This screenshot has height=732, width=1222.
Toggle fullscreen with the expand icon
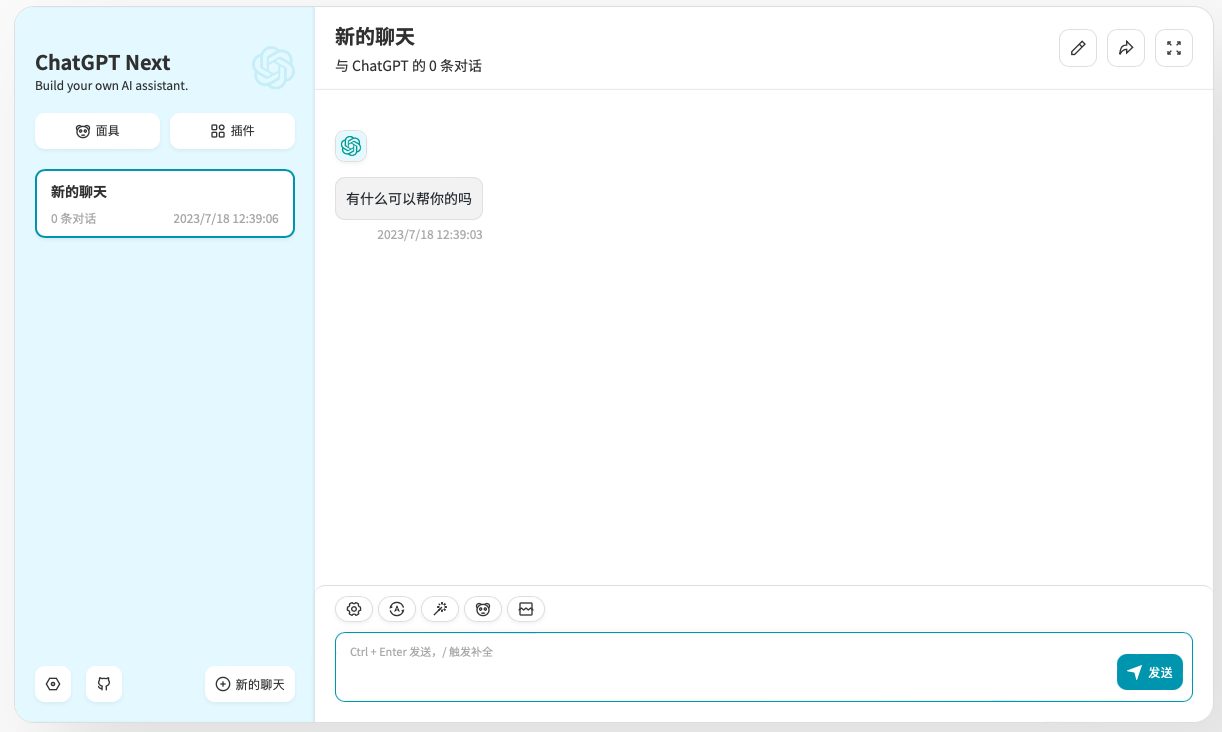pyautogui.click(x=1174, y=48)
